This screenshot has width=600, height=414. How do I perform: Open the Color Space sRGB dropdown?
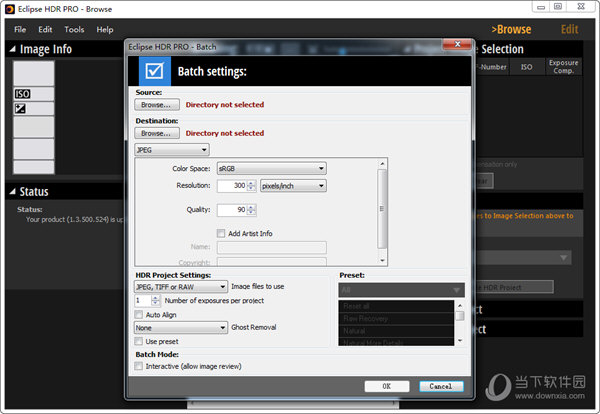click(x=272, y=168)
